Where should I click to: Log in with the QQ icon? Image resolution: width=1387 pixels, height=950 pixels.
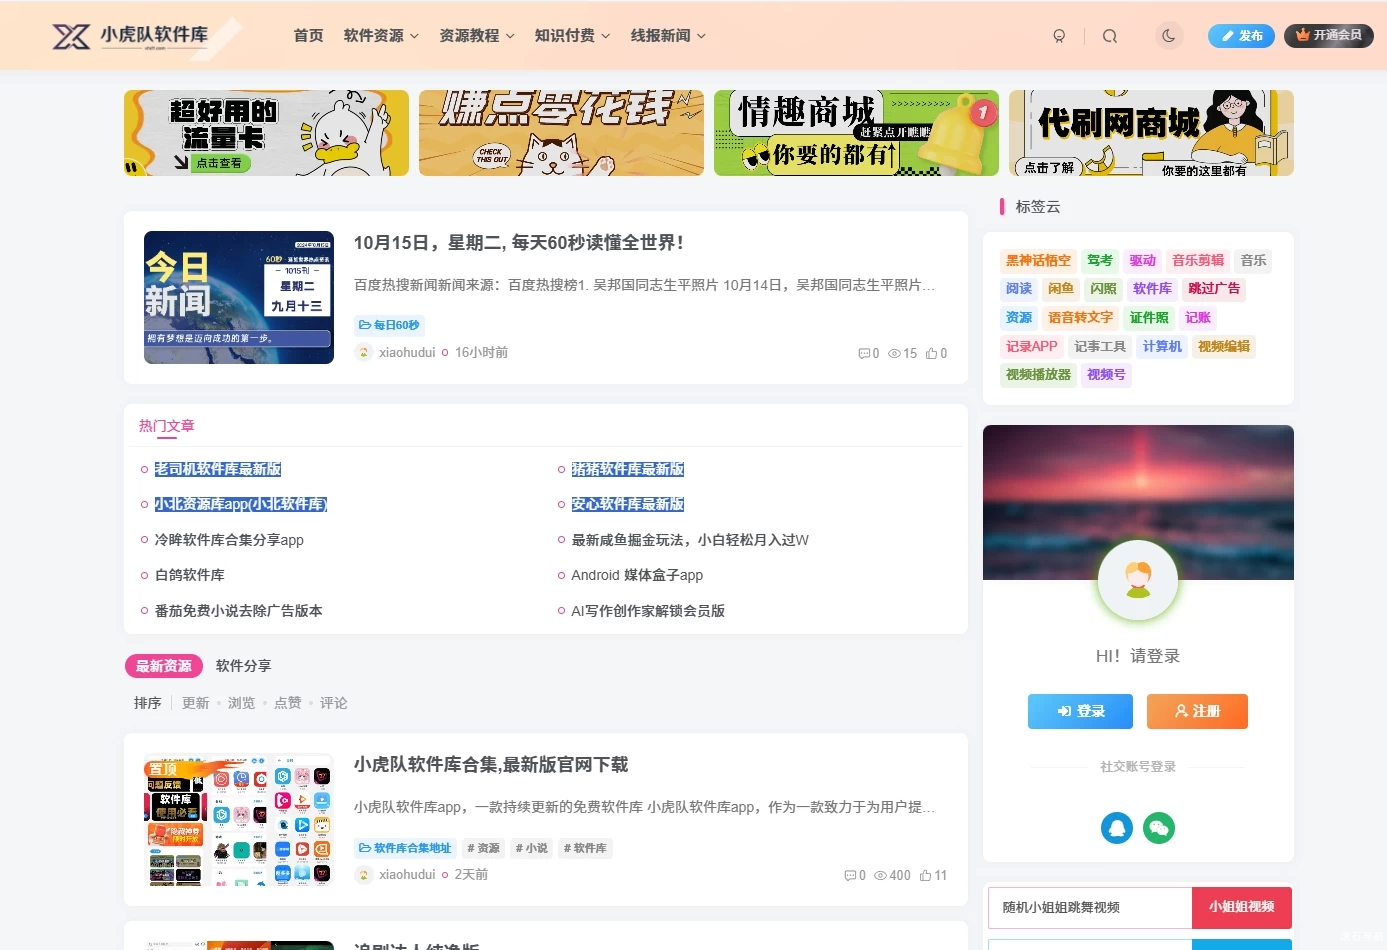click(x=1116, y=828)
